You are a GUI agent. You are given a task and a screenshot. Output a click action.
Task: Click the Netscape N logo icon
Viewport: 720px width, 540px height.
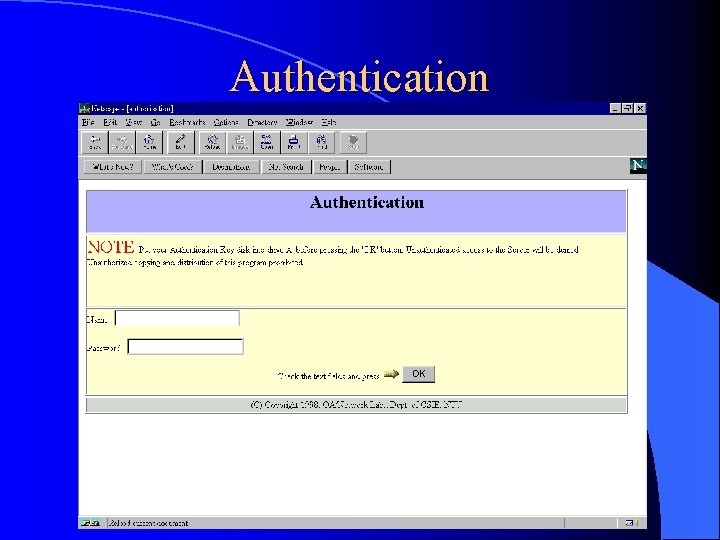click(638, 166)
